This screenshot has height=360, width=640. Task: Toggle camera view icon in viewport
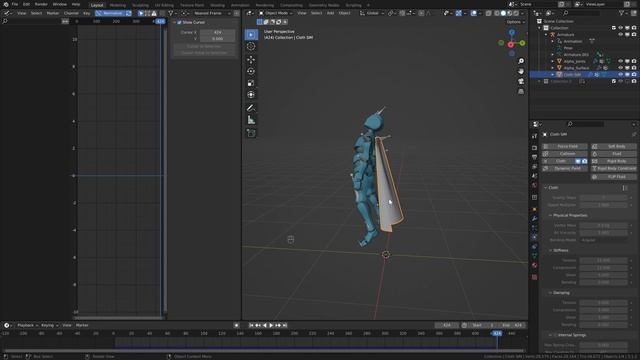pyautogui.click(x=521, y=82)
